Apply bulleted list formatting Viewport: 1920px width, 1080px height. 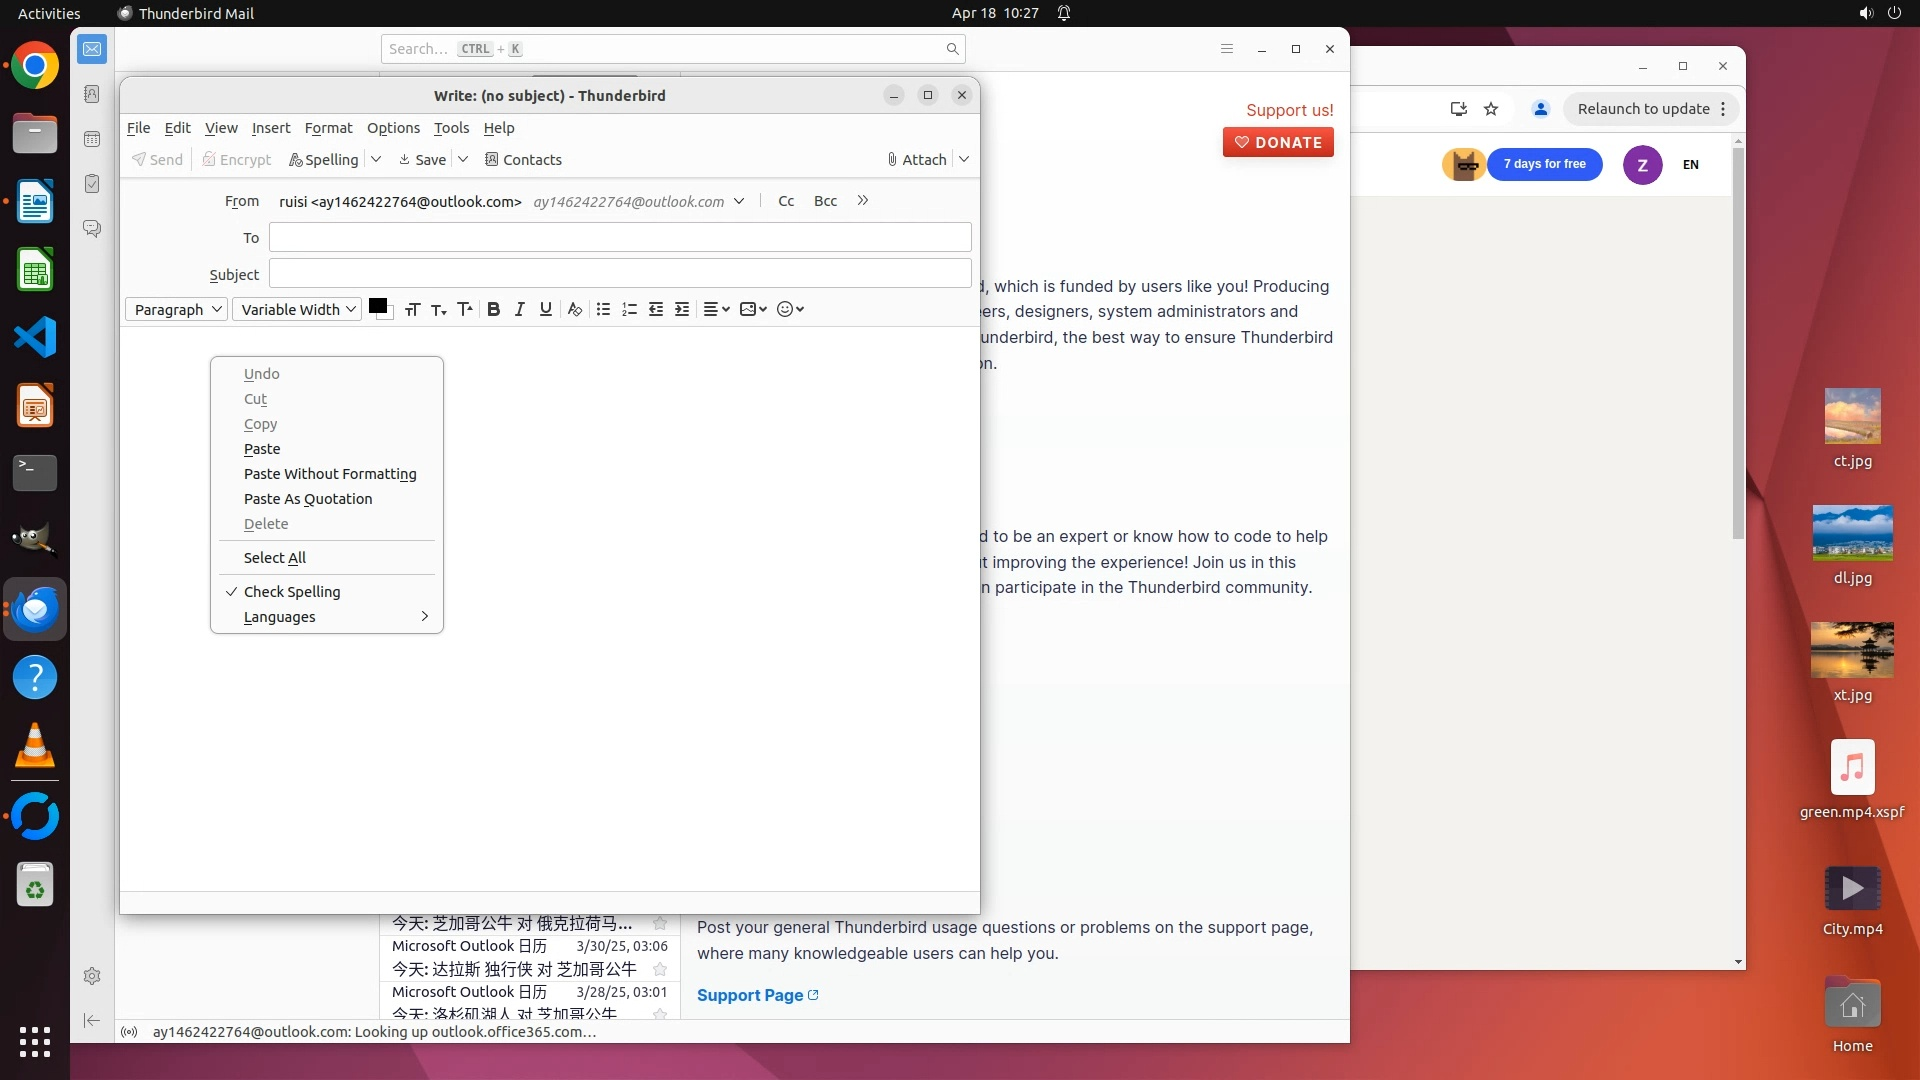point(603,309)
